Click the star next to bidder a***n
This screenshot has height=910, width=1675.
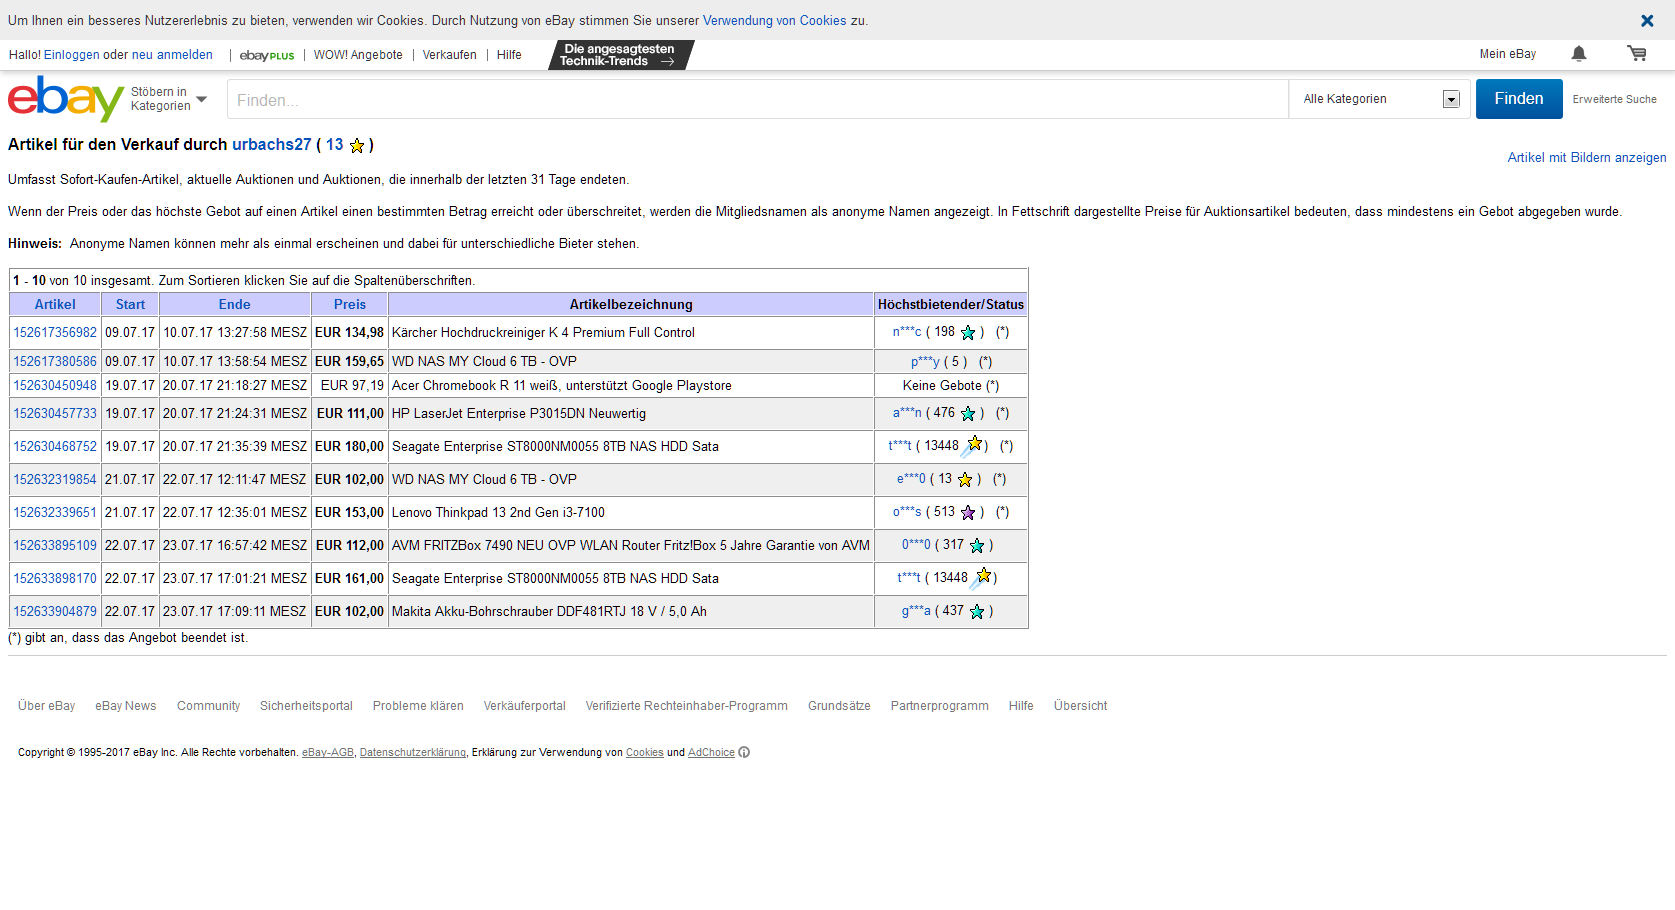pos(968,414)
